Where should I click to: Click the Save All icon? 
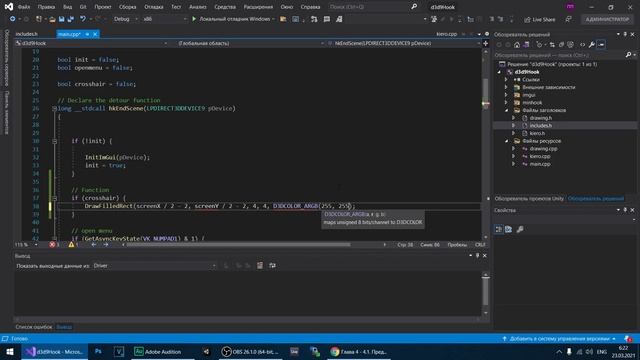[71, 19]
